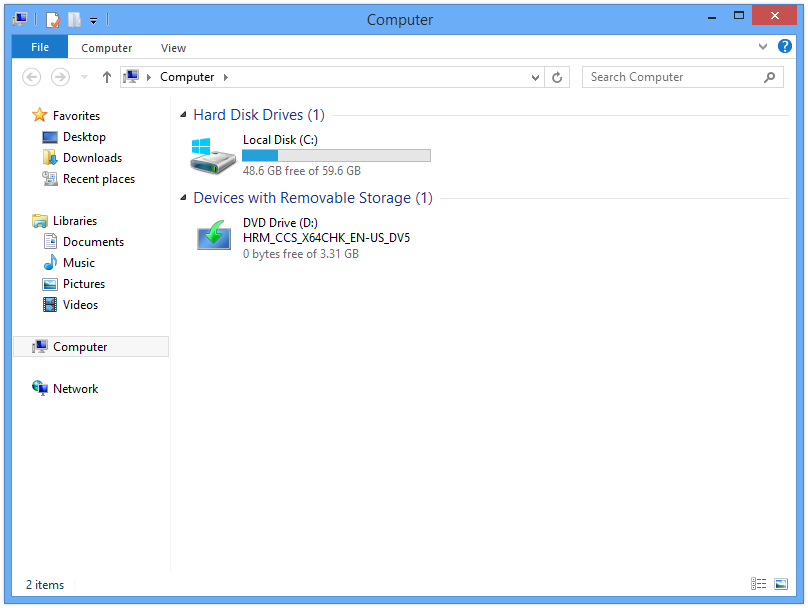Click the Properties quick access icon

pyautogui.click(x=53, y=20)
